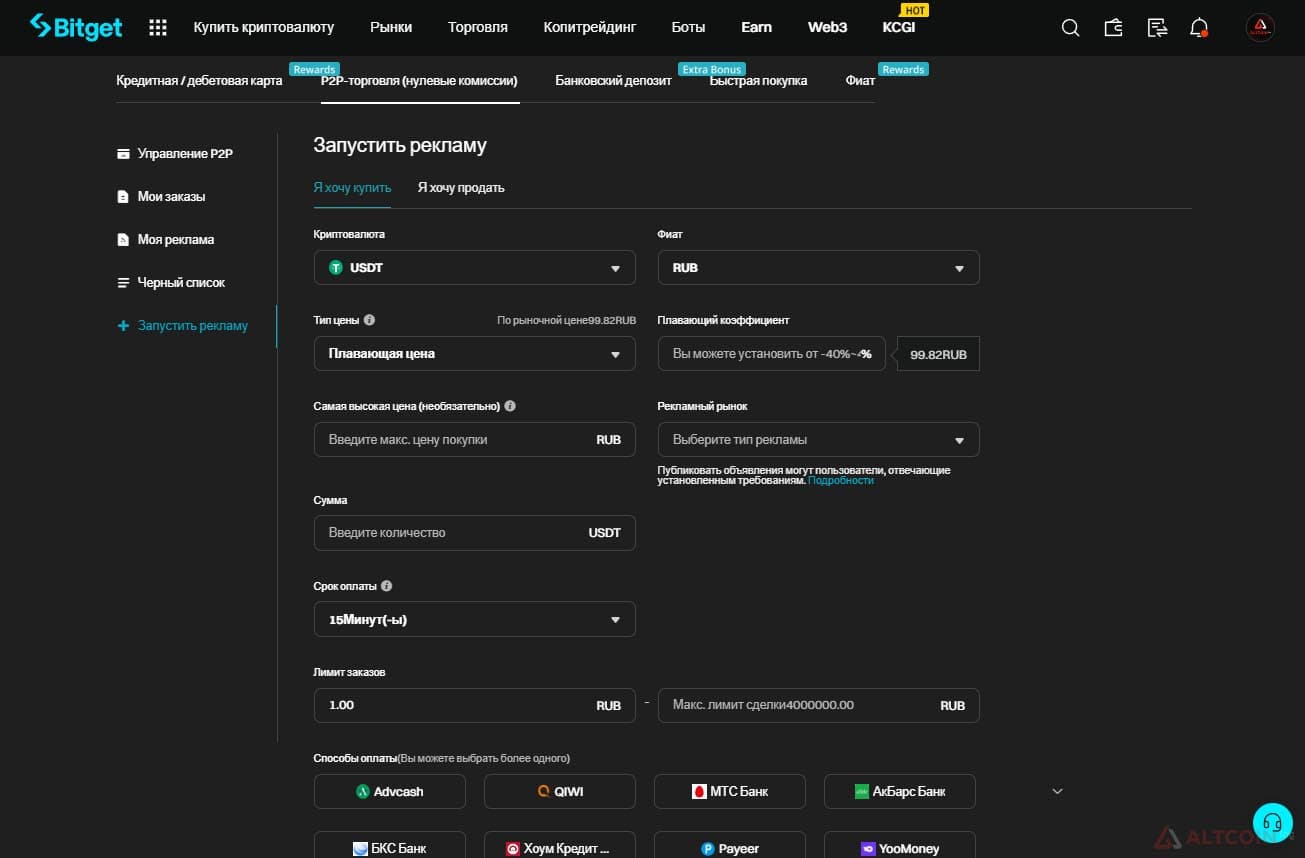Image resolution: width=1305 pixels, height=858 pixels.
Task: Open the notifications bell
Action: [1200, 28]
